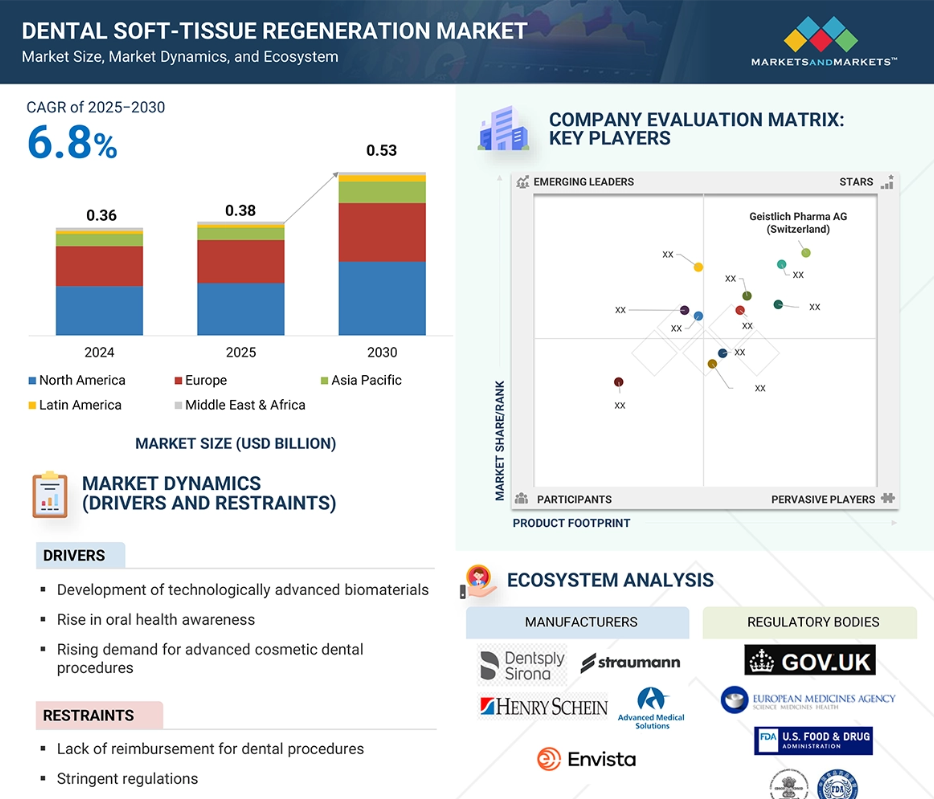Click the REGULATORY BODIES header
934x799 pixels.
[812, 622]
